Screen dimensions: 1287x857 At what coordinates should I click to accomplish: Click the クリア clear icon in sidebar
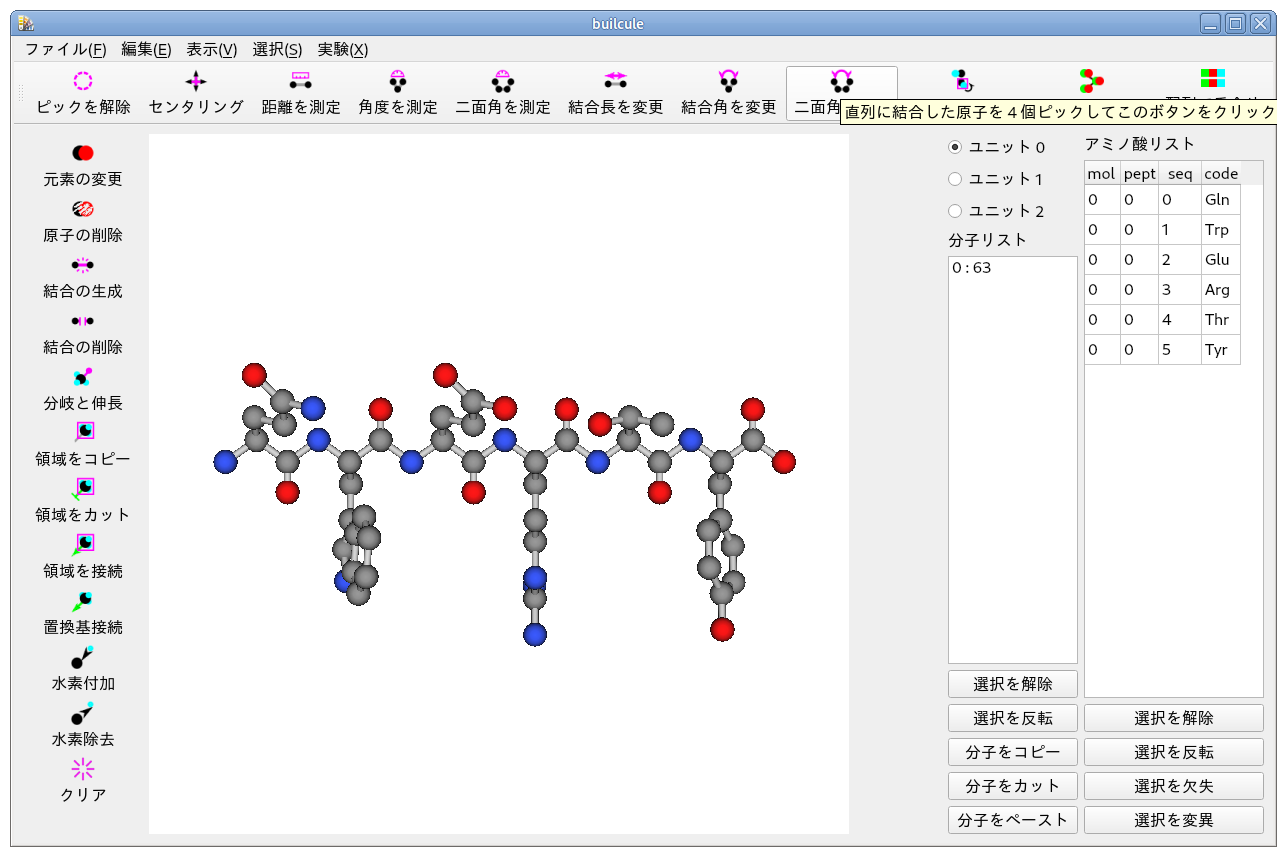pyautogui.click(x=83, y=769)
